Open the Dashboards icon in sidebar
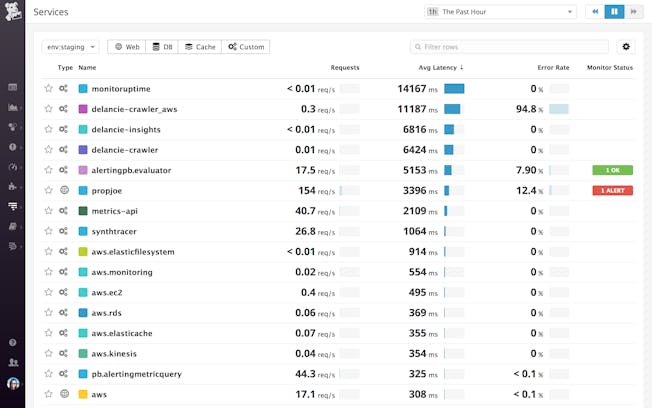Screen dimensions: 652x408 [x=12, y=107]
